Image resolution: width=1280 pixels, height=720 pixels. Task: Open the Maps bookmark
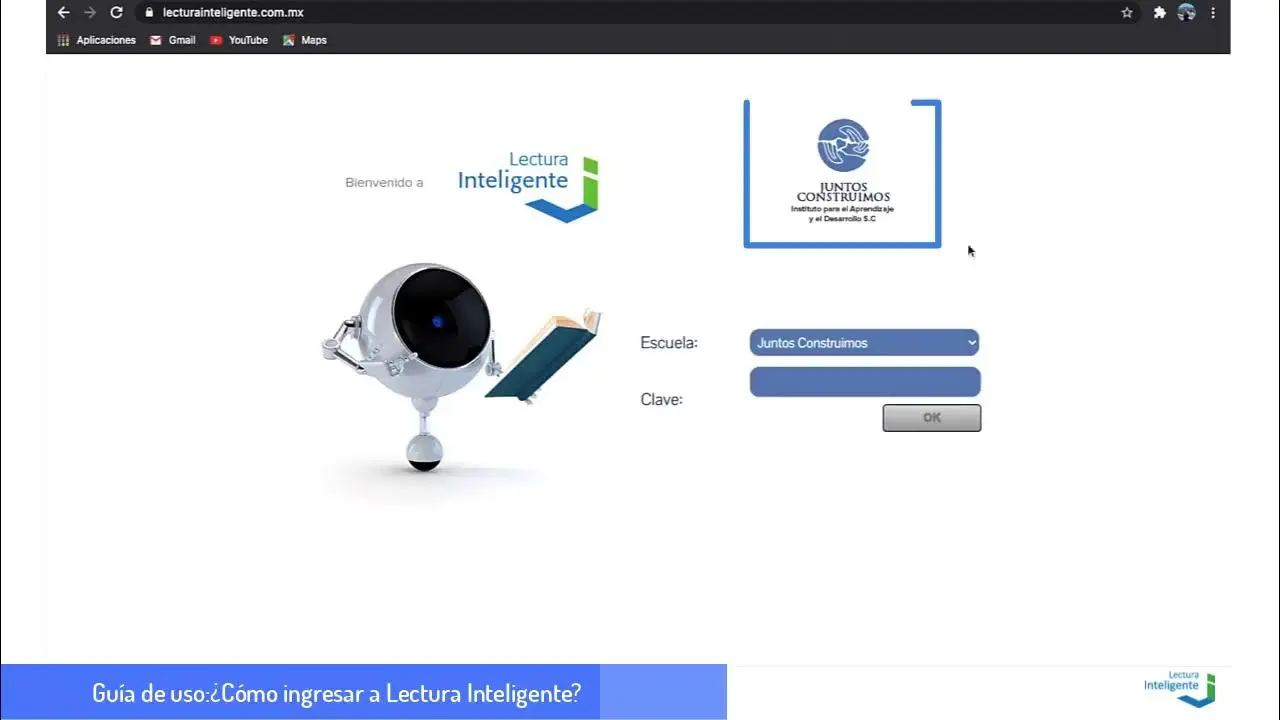[305, 40]
